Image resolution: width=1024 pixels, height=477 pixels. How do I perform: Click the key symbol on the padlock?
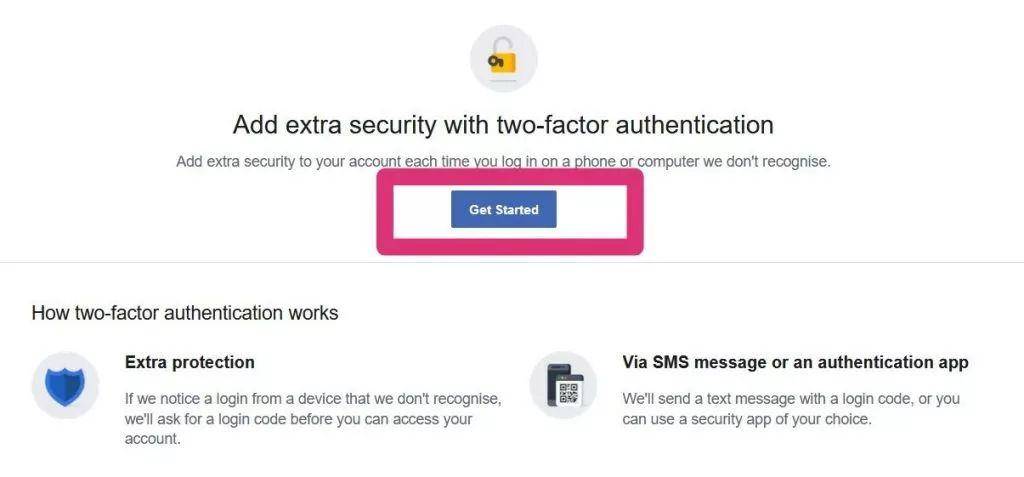coord(494,61)
